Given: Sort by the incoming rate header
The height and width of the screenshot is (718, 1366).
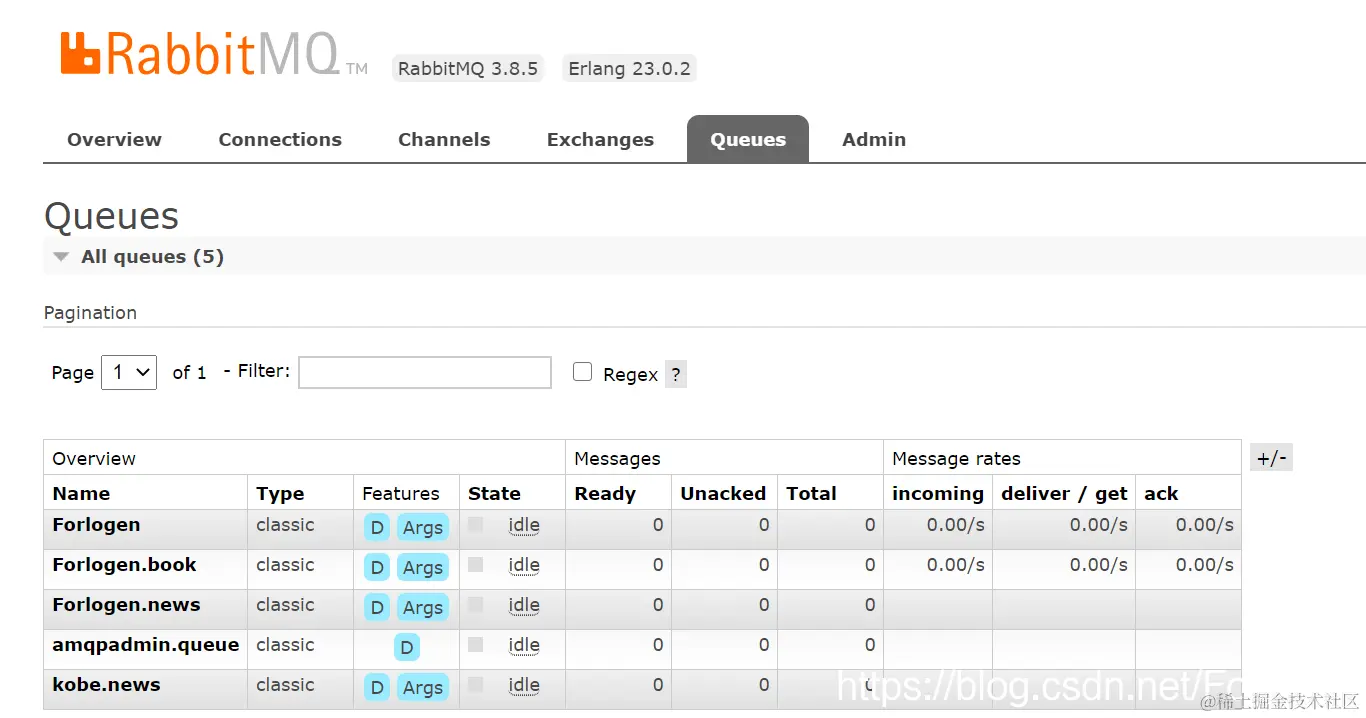Looking at the screenshot, I should click(938, 493).
